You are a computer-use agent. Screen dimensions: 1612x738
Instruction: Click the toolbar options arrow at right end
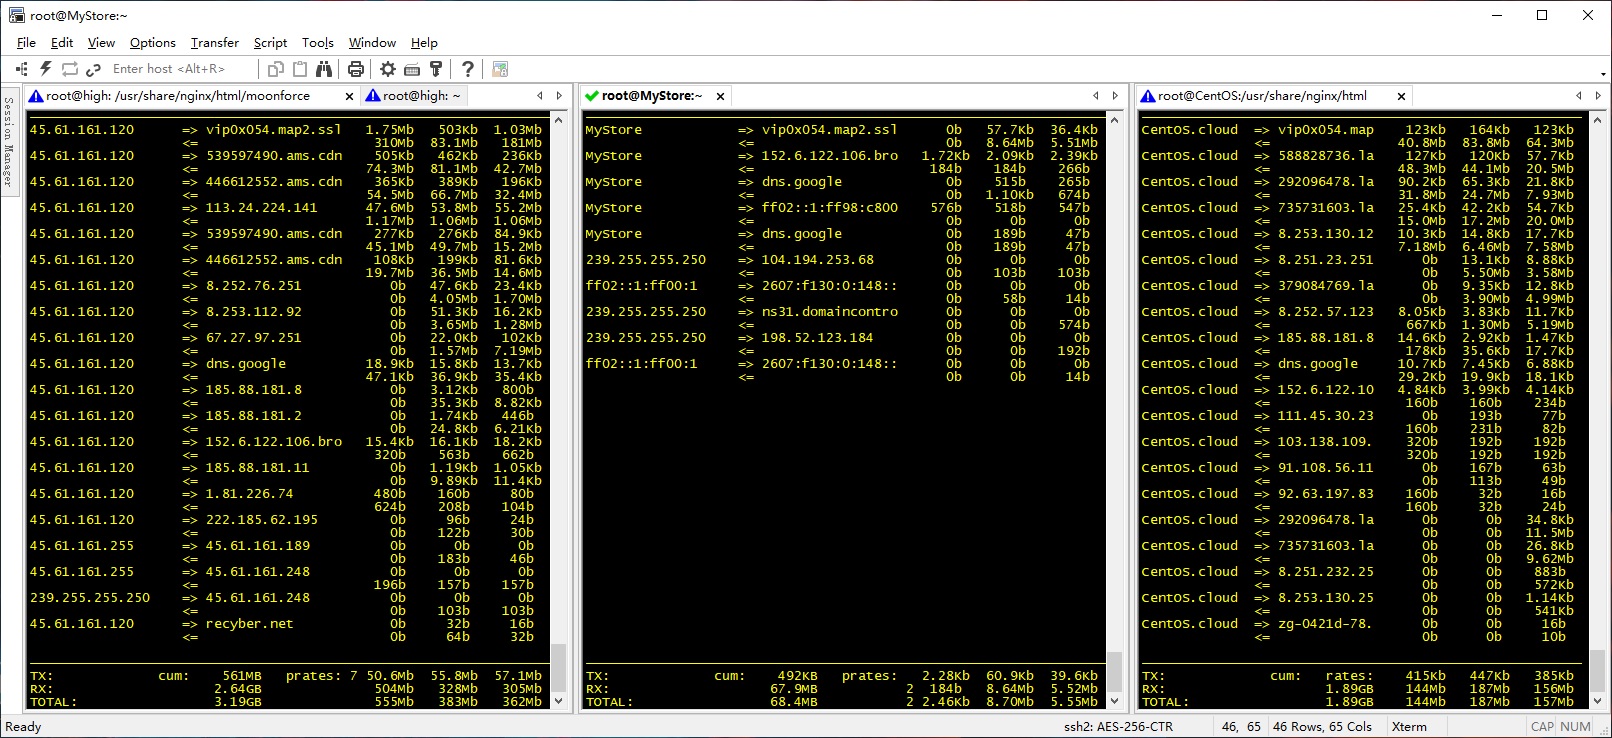point(1603,73)
